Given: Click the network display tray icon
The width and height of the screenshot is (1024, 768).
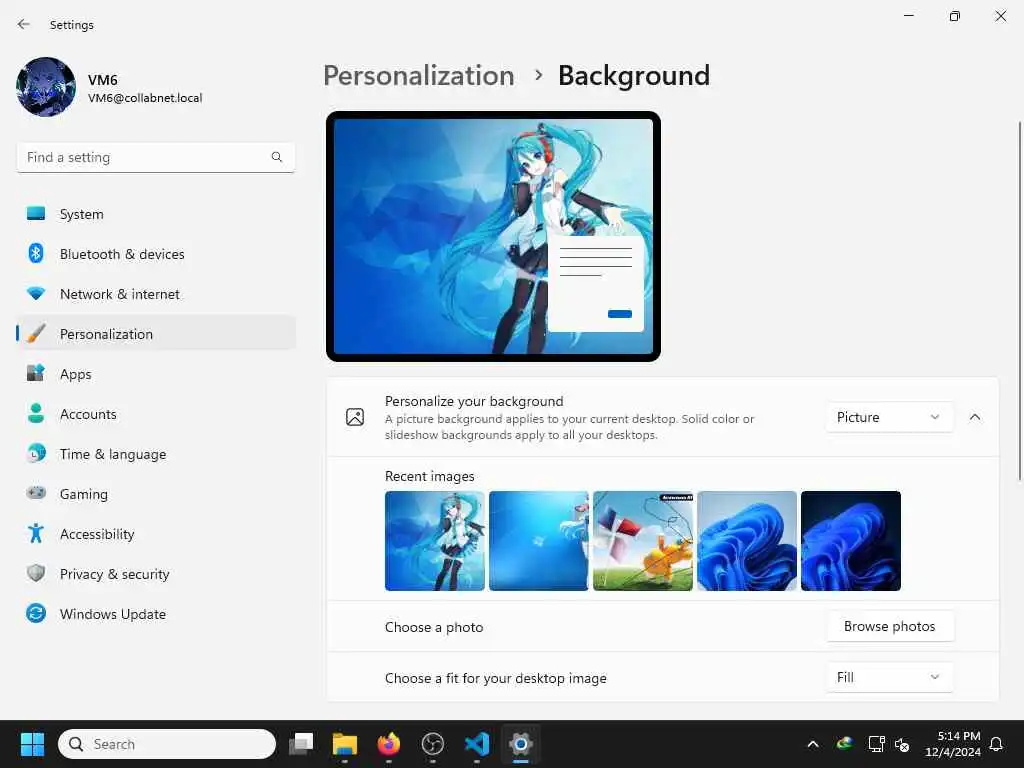Looking at the screenshot, I should coord(876,744).
